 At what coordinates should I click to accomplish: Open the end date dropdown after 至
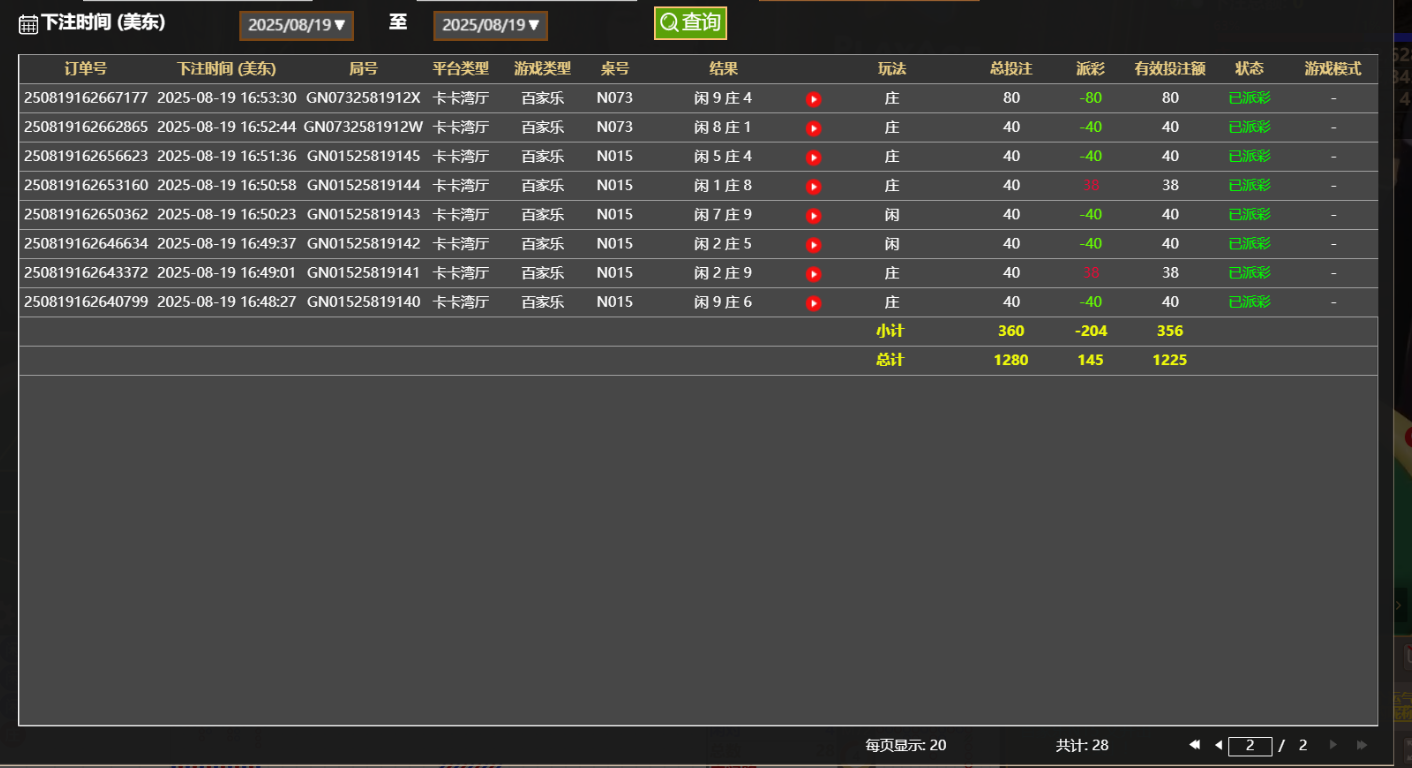(490, 26)
